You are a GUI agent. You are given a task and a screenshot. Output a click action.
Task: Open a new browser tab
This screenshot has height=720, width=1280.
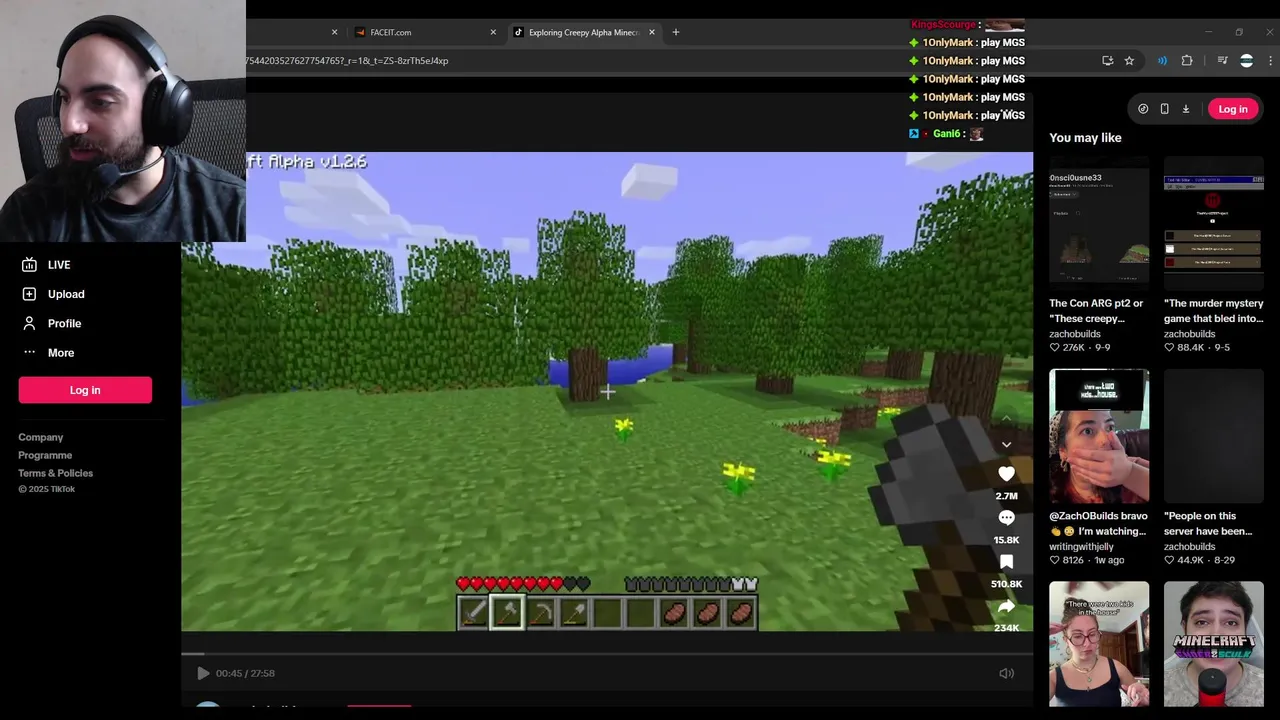point(675,32)
